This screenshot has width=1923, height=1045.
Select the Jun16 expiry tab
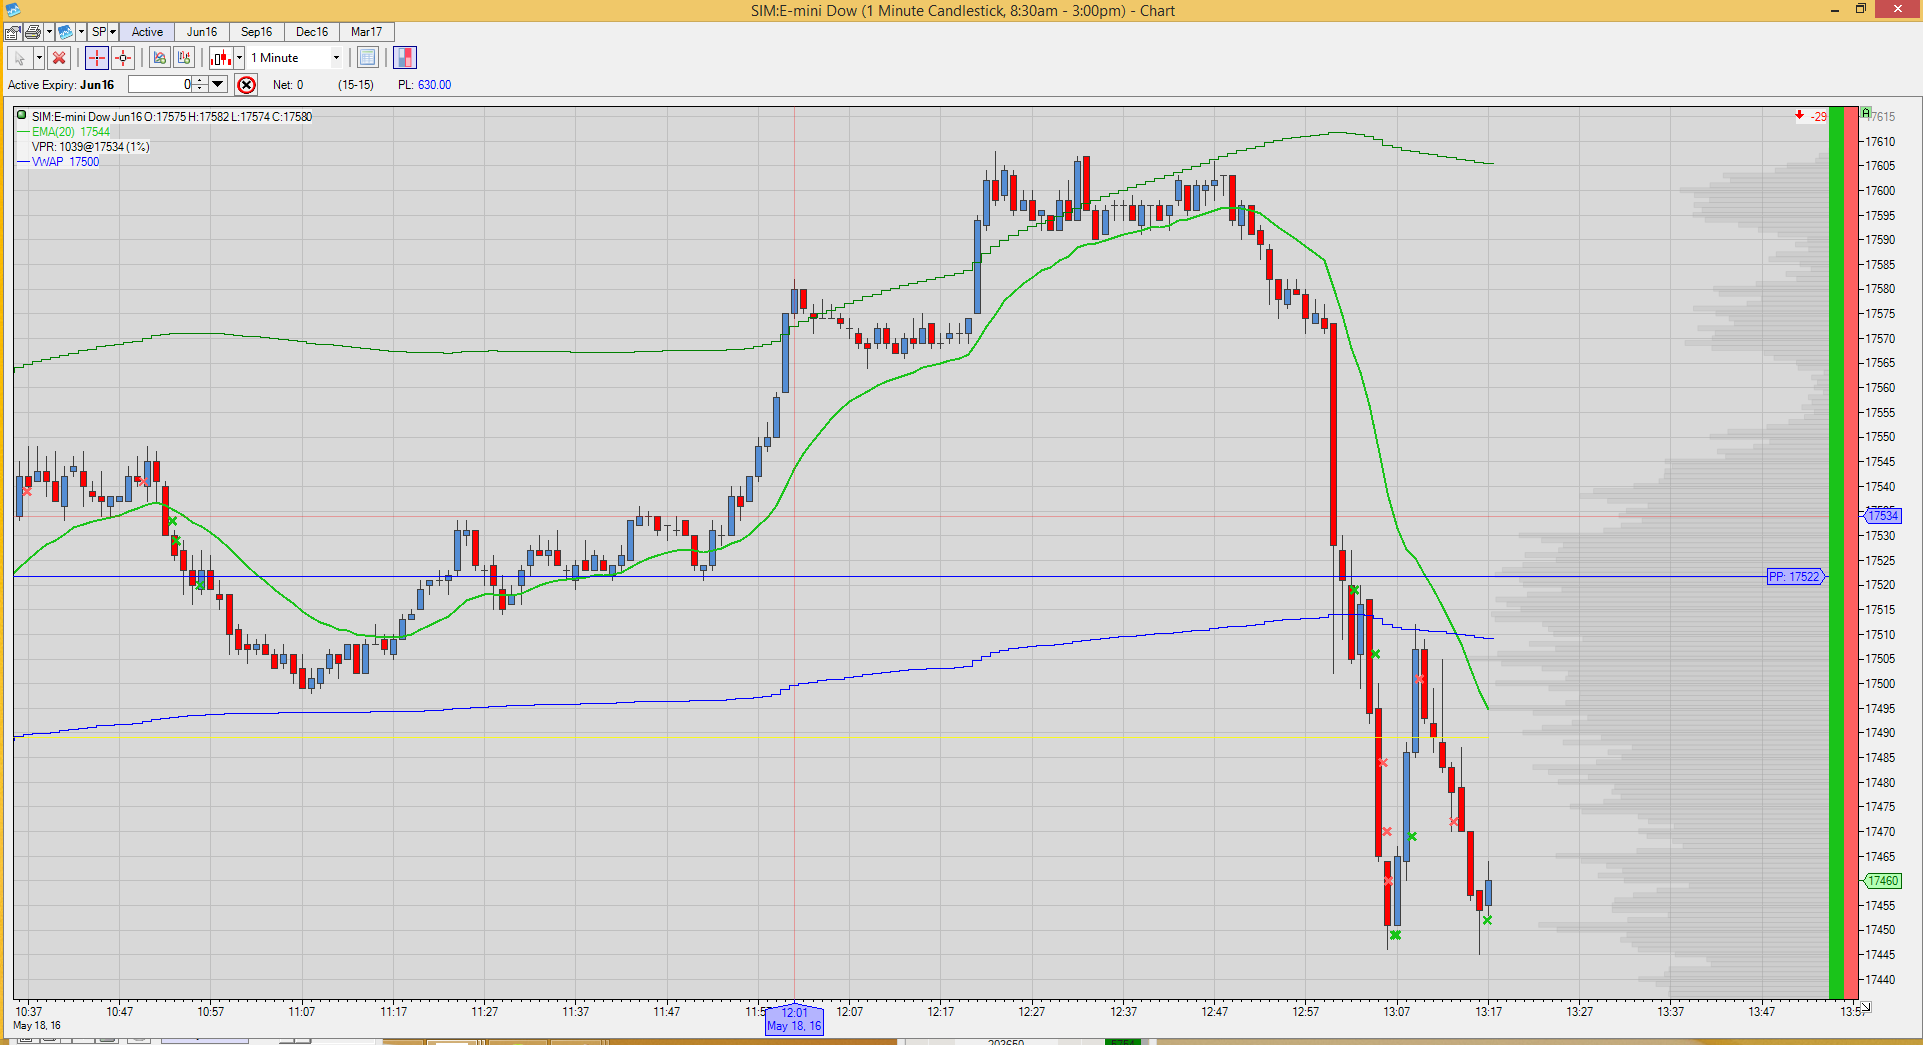pyautogui.click(x=202, y=32)
